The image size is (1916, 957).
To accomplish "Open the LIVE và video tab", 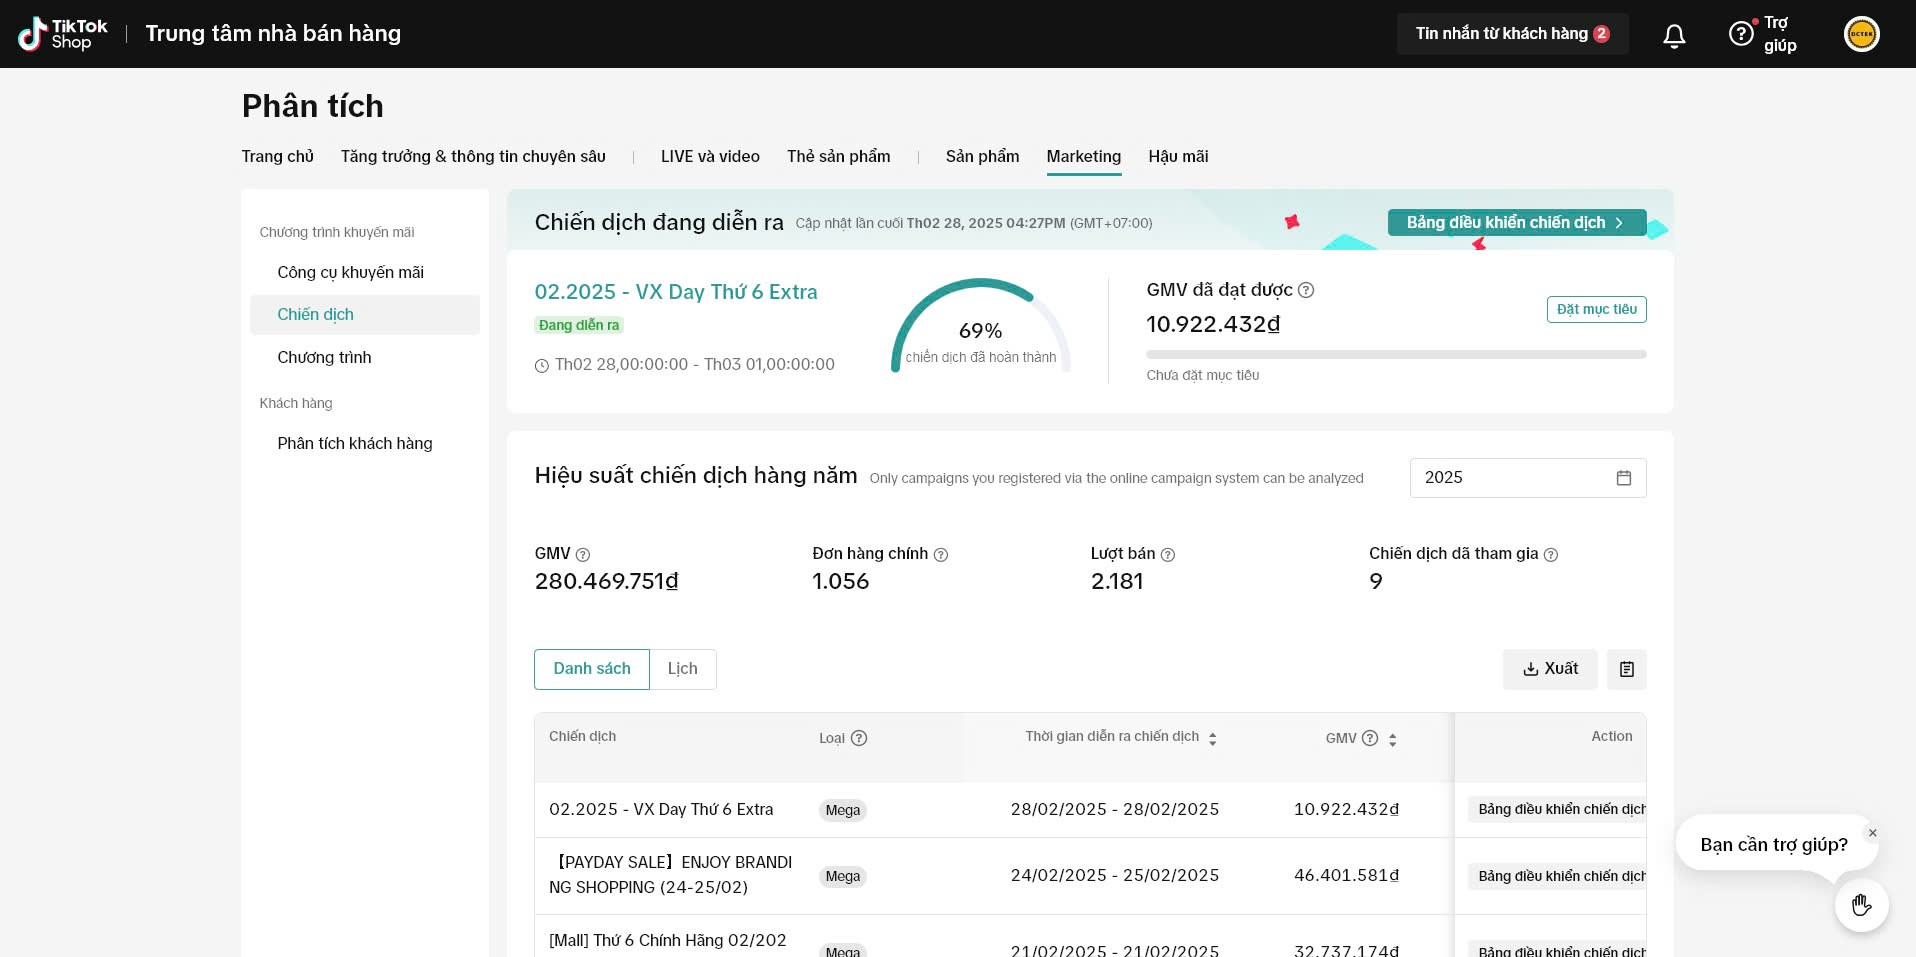I will (710, 156).
